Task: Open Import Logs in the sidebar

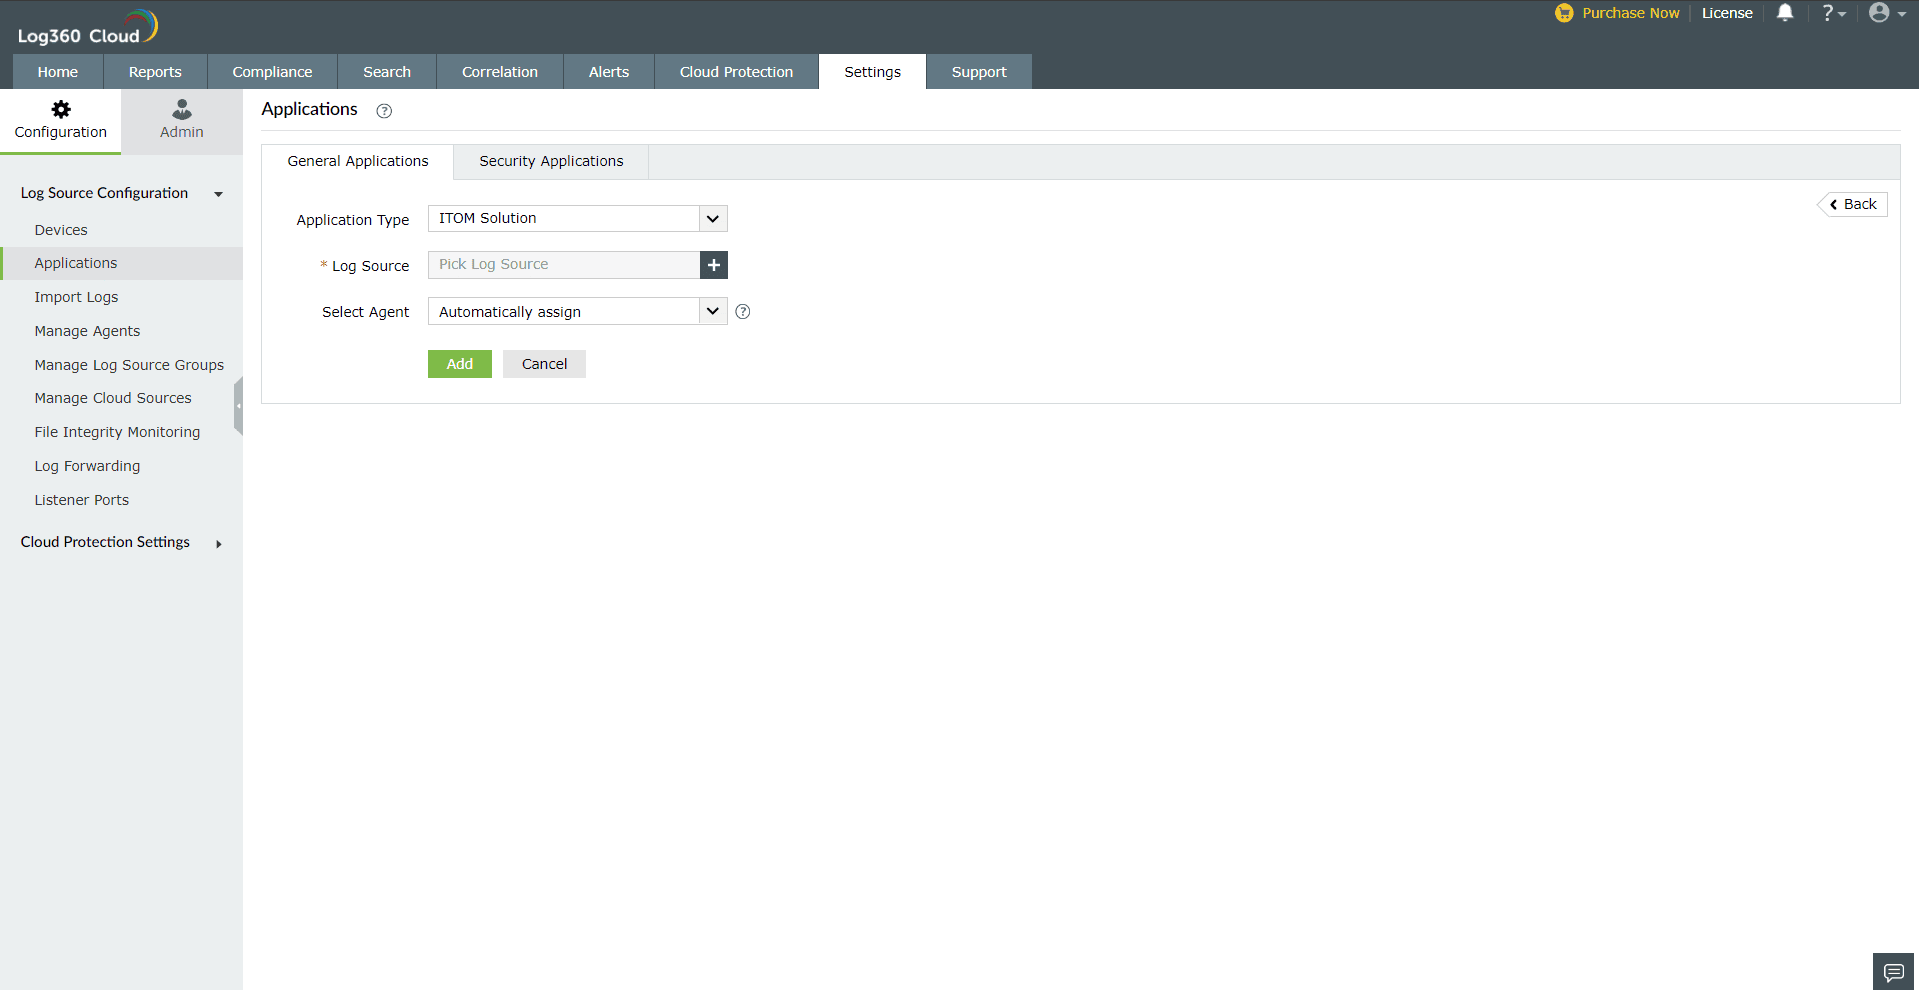Action: click(x=76, y=297)
